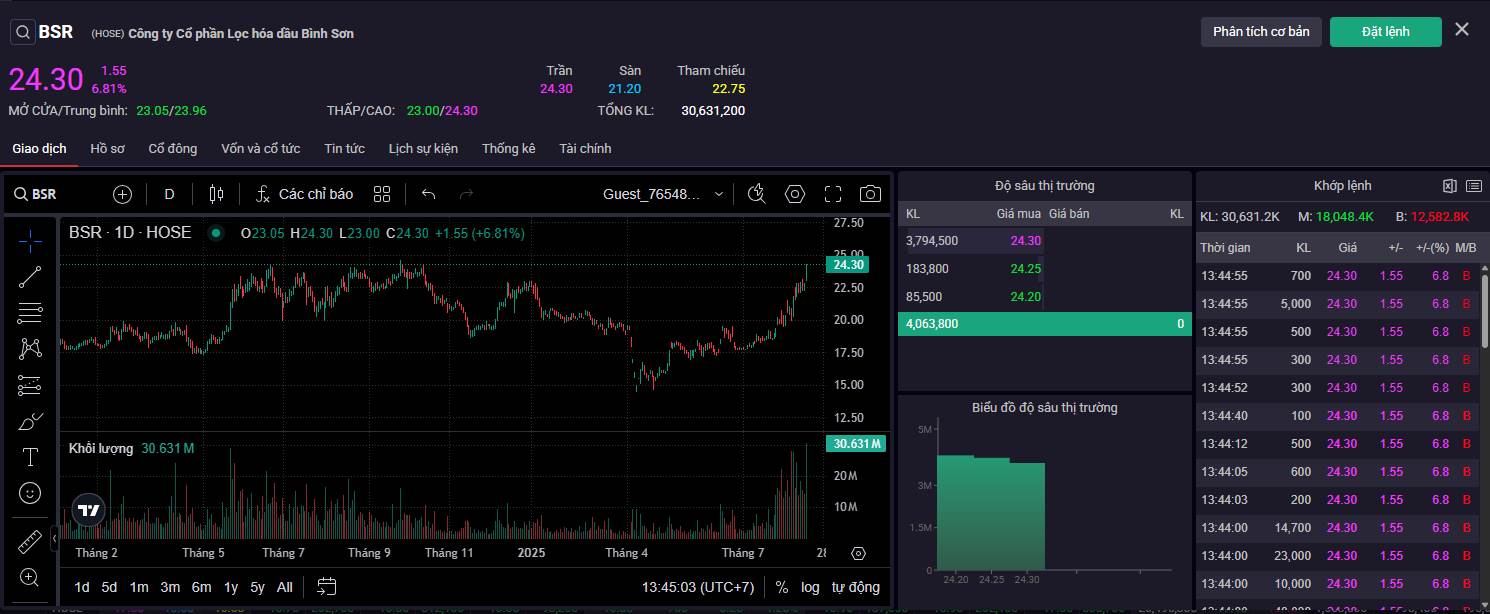This screenshot has height=614, width=1490.
Task: Open the candlestick chart style menu
Action: [216, 194]
